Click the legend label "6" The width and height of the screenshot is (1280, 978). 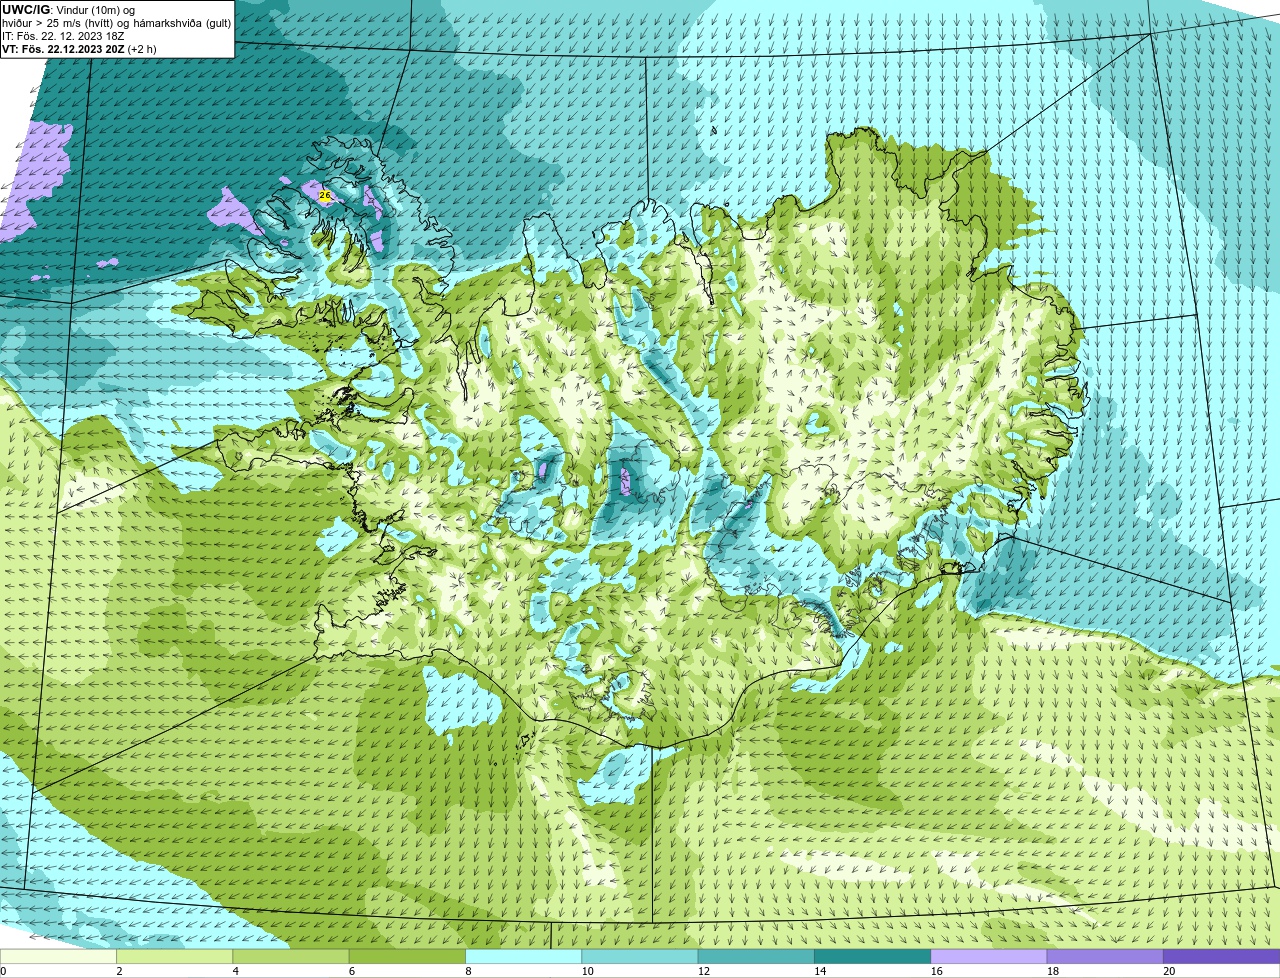pos(352,971)
